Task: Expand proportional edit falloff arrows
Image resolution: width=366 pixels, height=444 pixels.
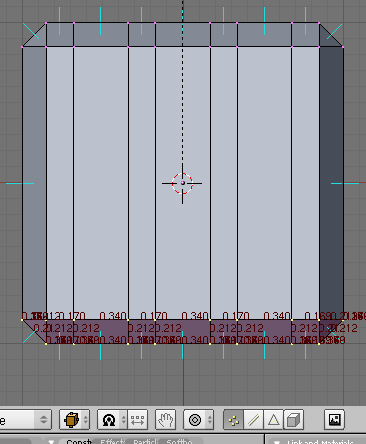Action: (210, 419)
